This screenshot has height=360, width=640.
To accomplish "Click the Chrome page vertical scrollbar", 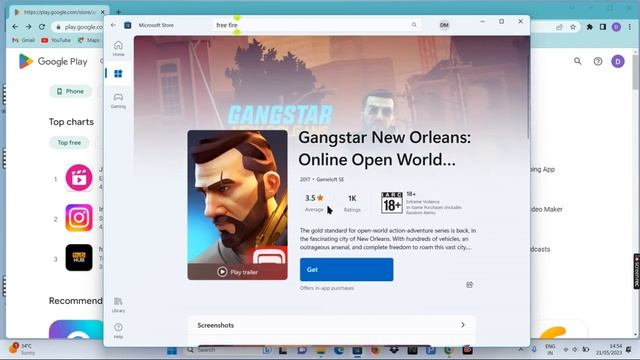I will pos(635,71).
